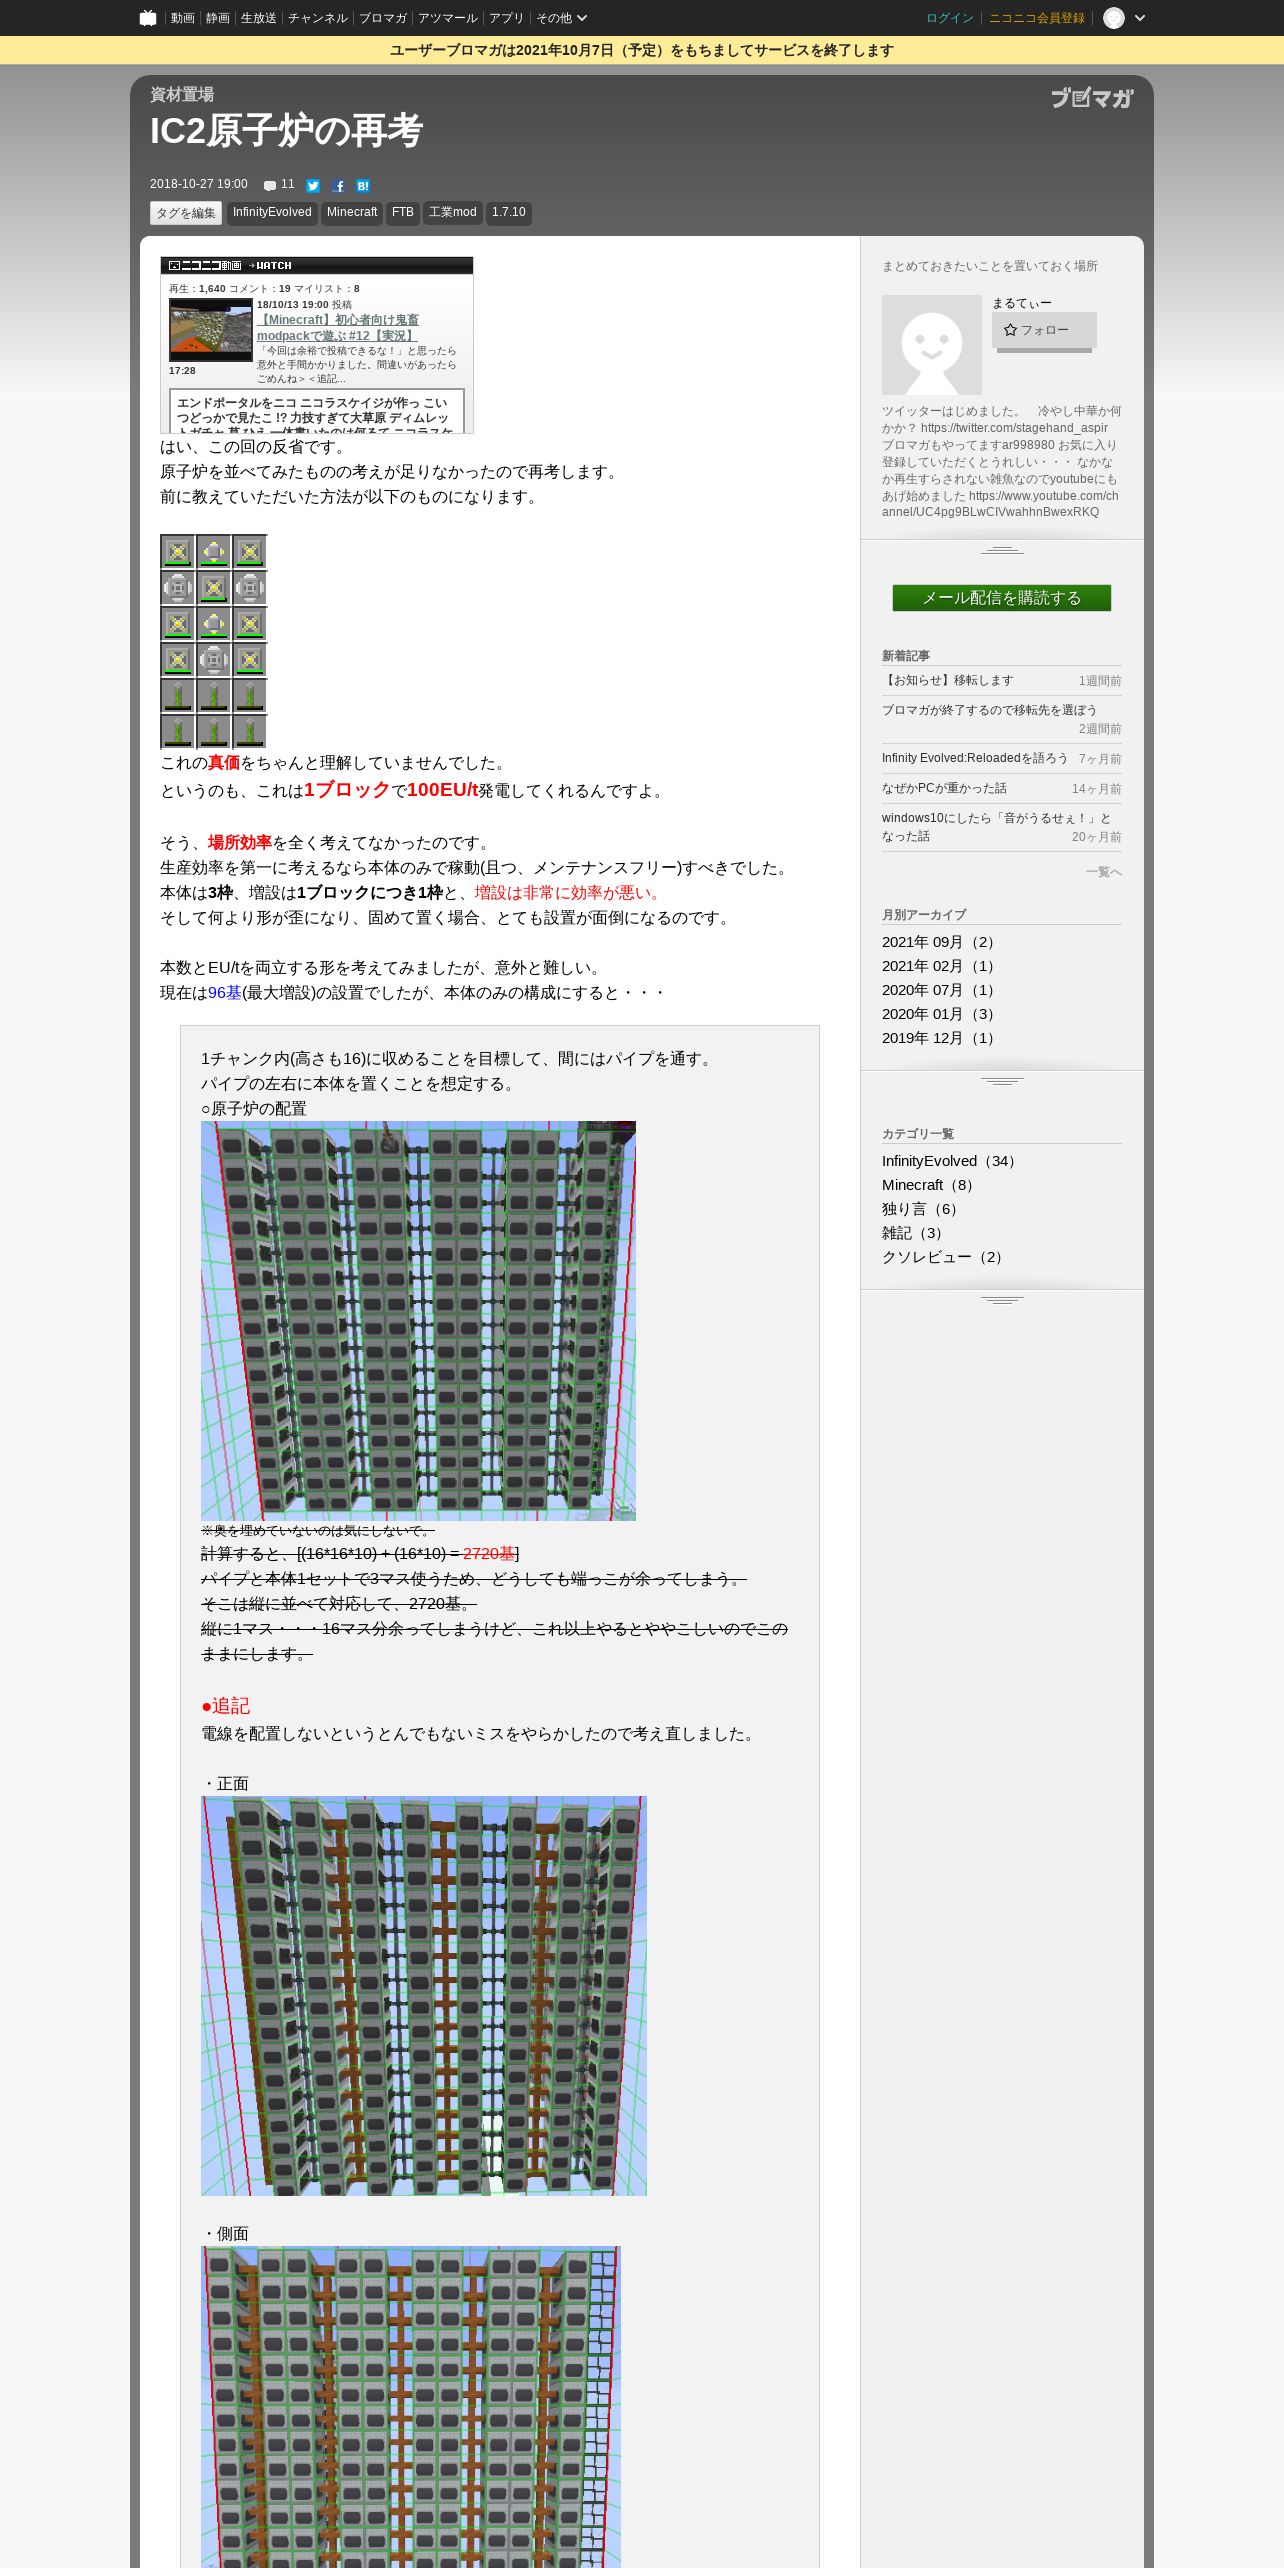Image resolution: width=1284 pixels, height=2568 pixels.
Task: Open category Minecraft（8）
Action: tap(930, 1185)
